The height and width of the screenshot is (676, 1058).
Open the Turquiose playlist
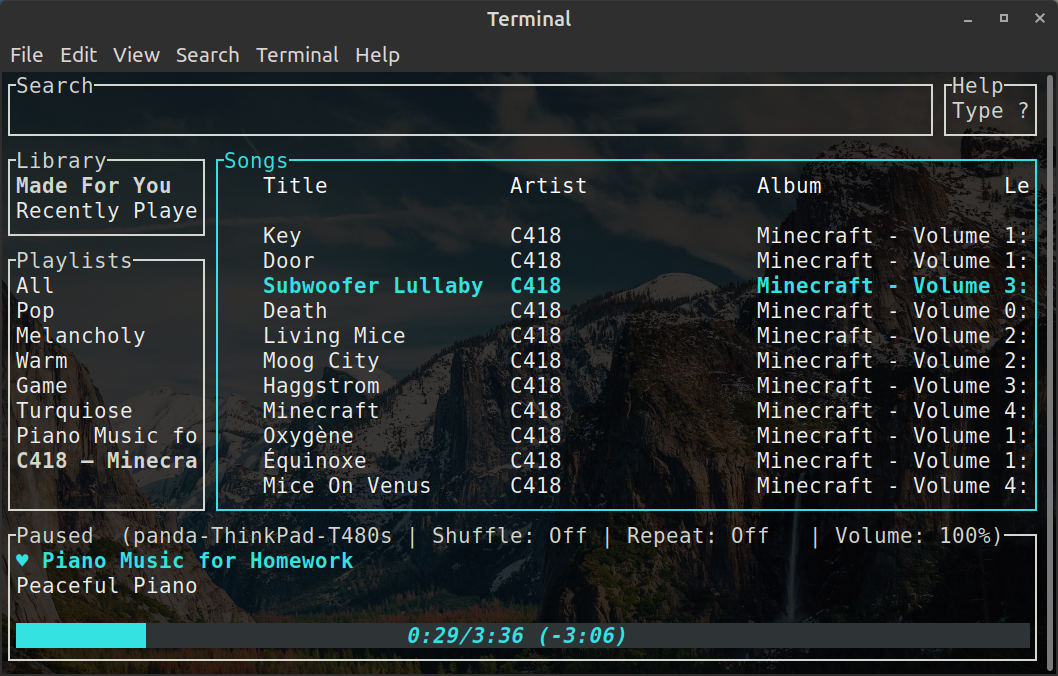click(x=74, y=411)
